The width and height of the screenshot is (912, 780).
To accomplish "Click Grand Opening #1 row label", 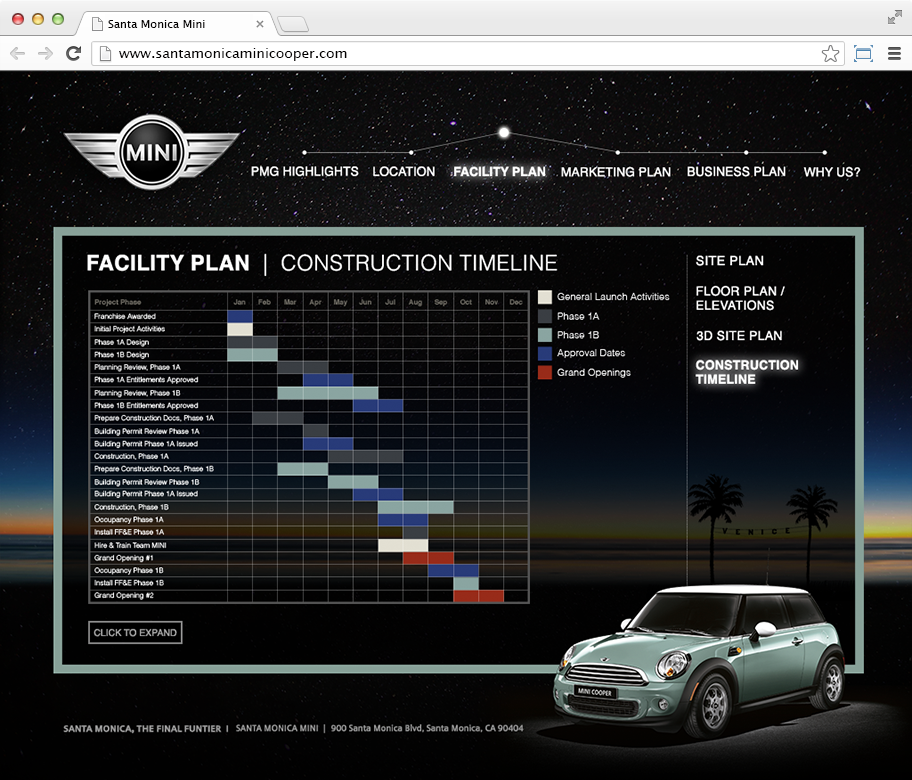I will pos(123,558).
